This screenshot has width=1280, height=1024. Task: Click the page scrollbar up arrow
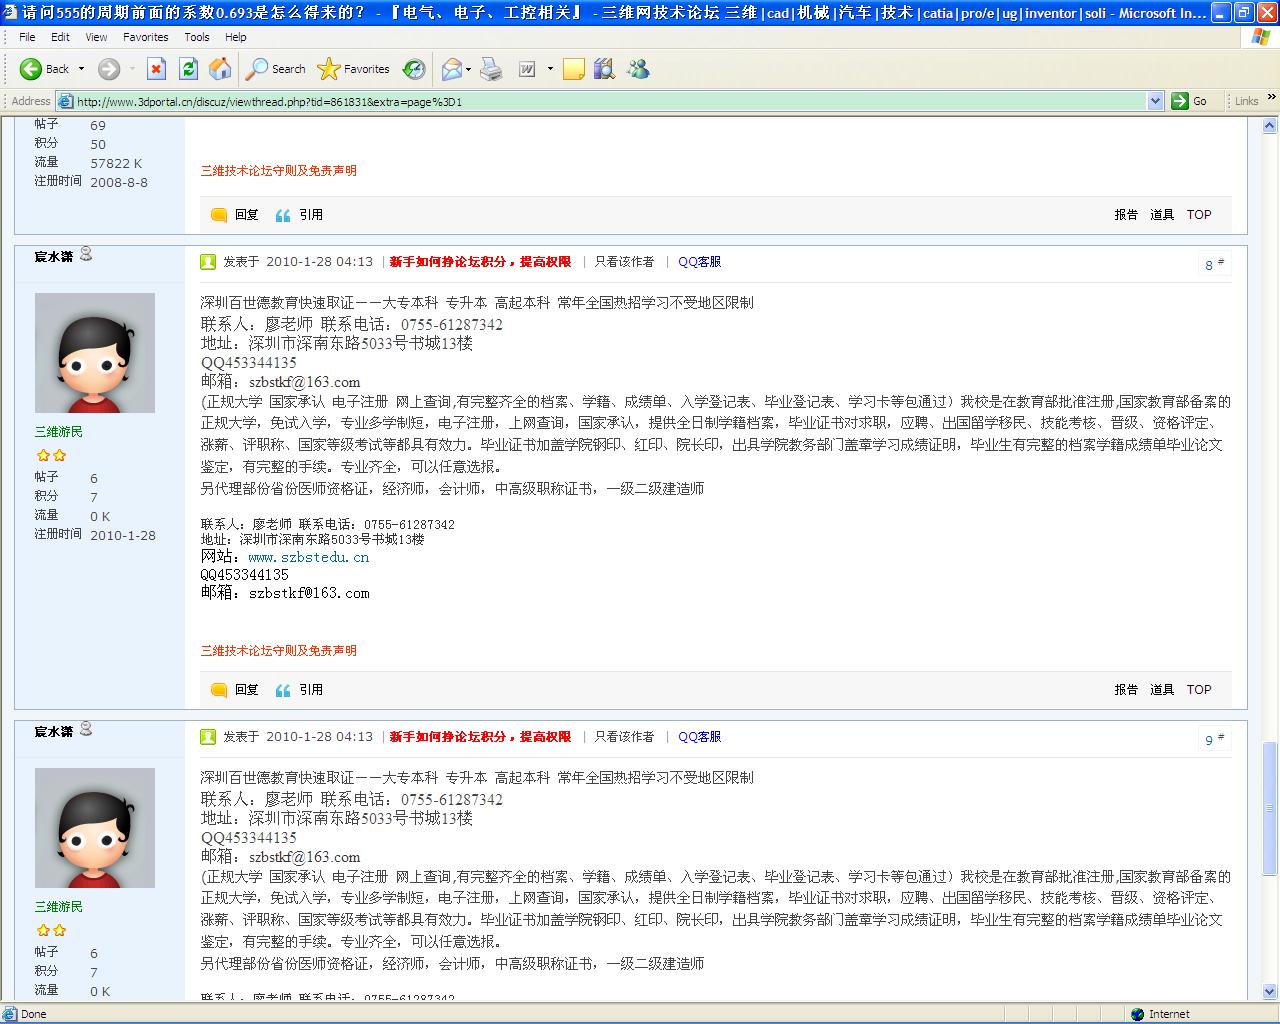(1270, 126)
